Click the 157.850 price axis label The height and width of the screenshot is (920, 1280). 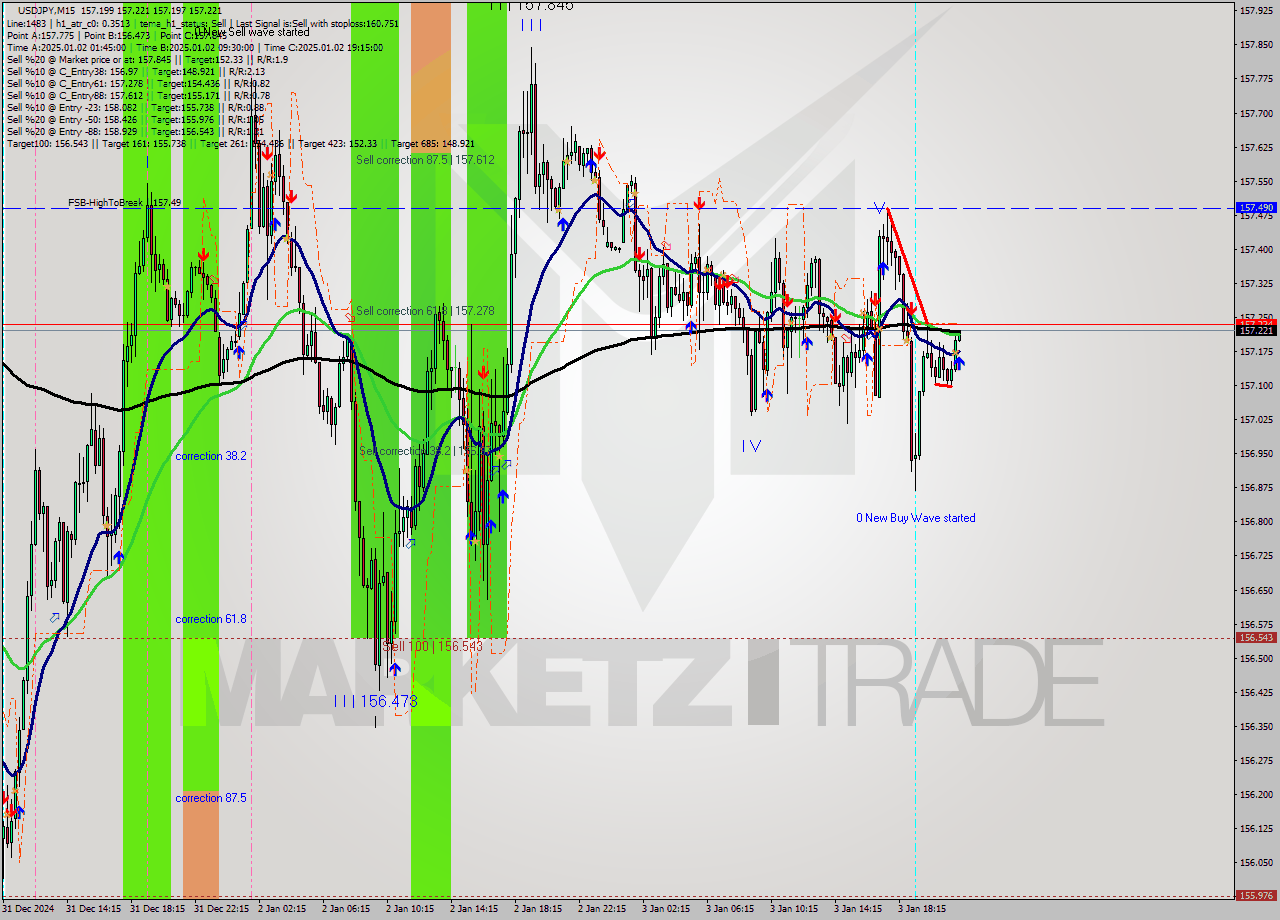(1256, 44)
